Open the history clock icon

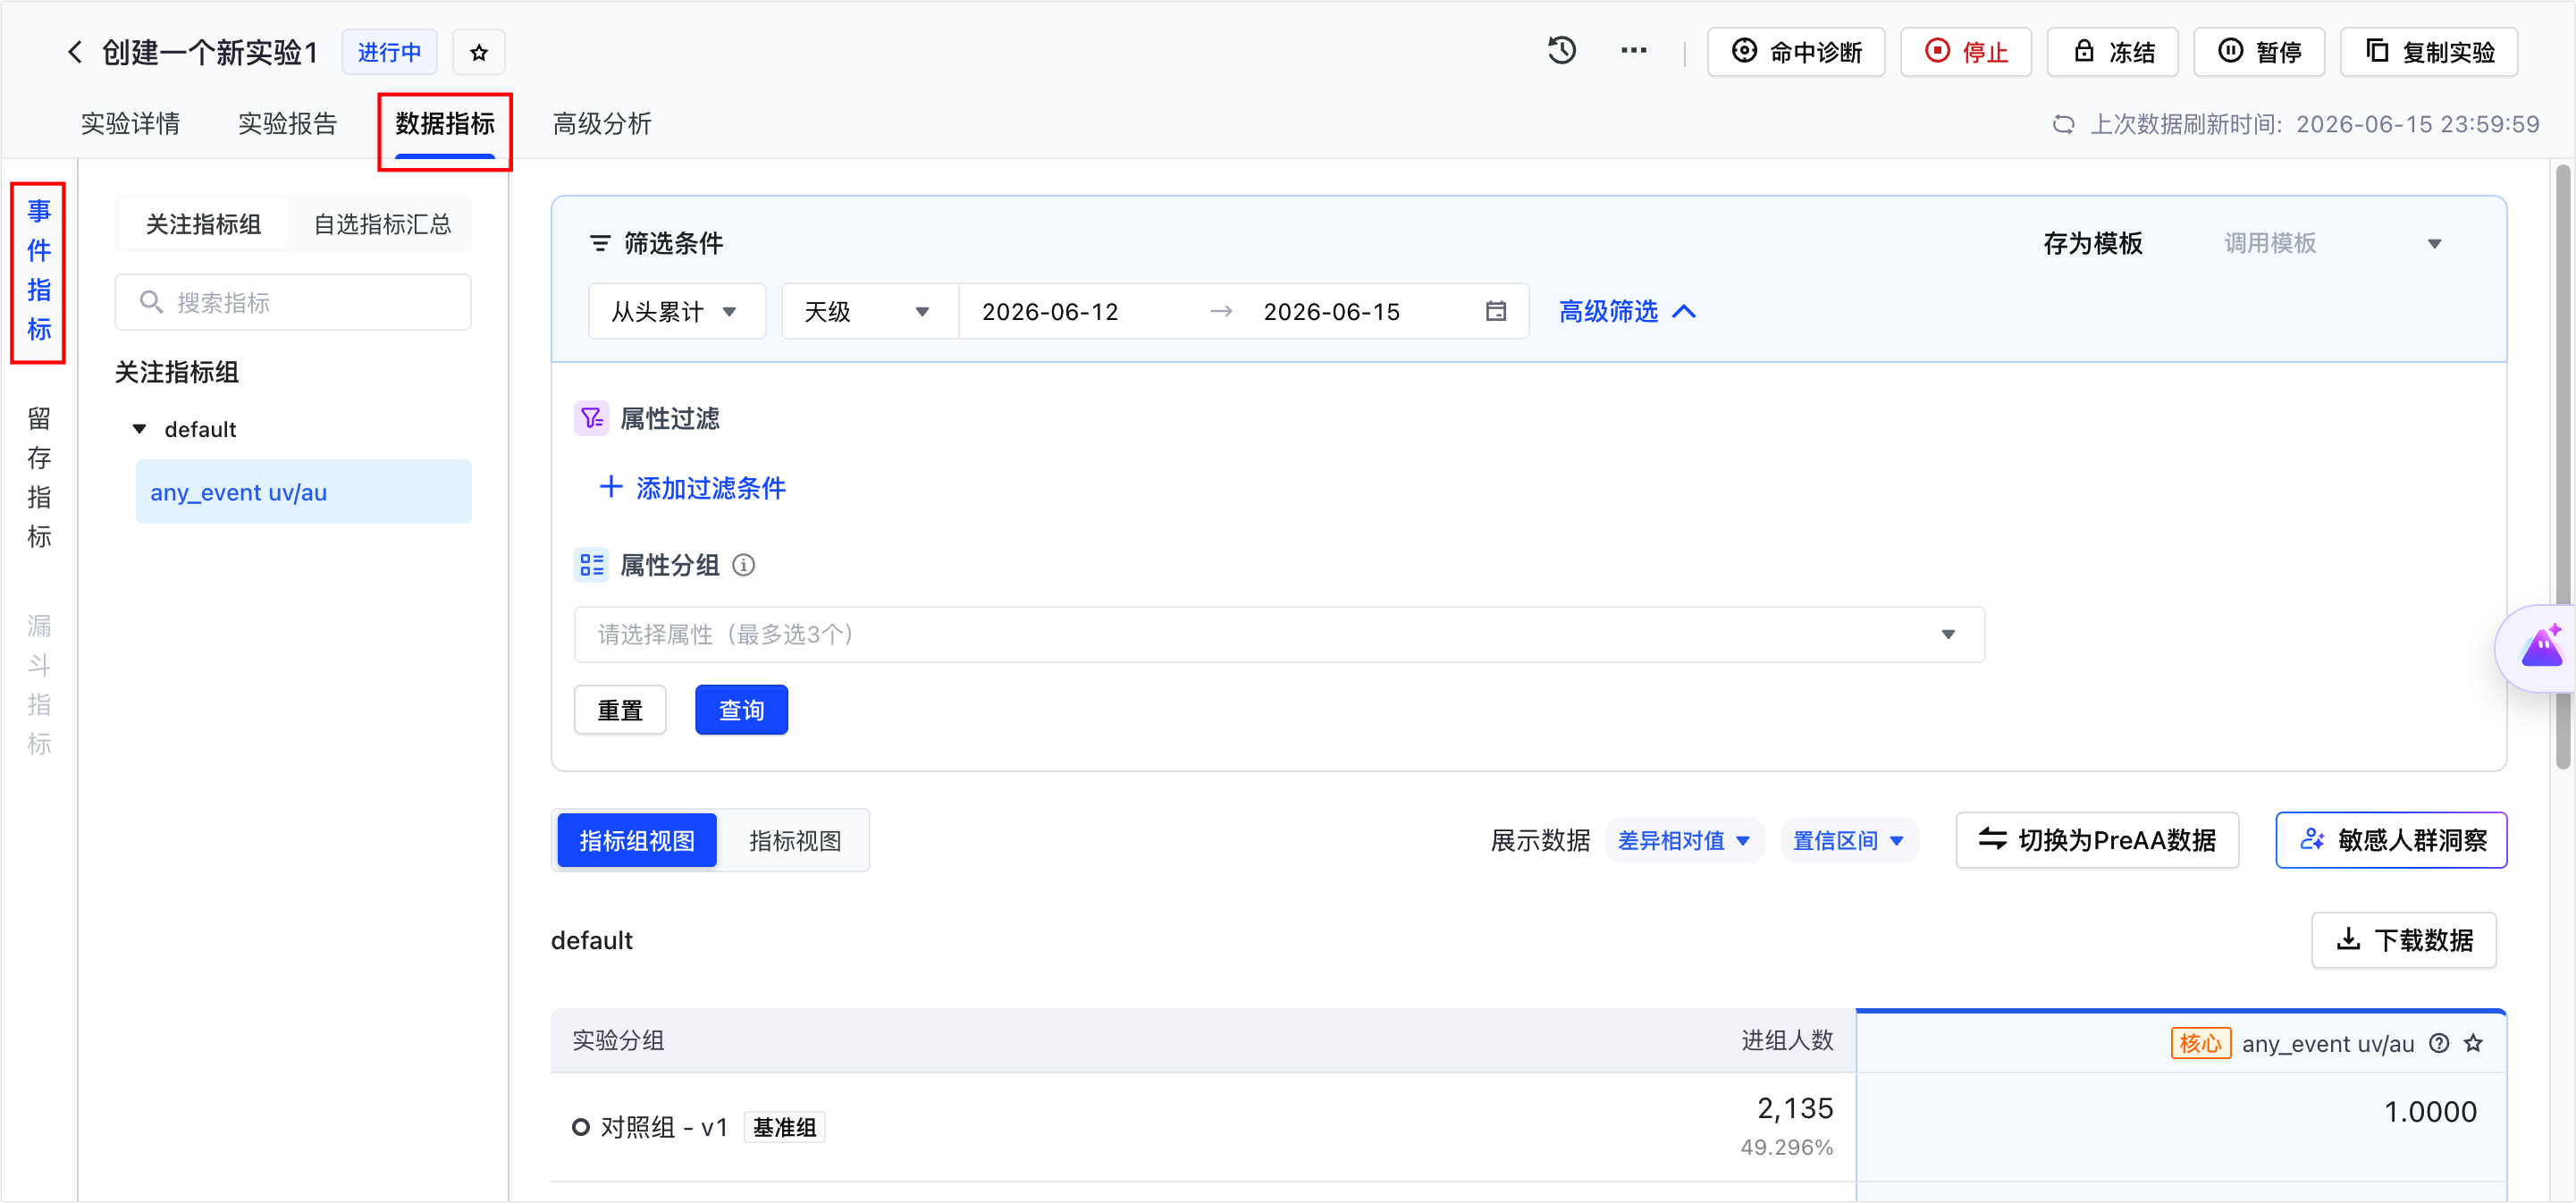[1562, 51]
